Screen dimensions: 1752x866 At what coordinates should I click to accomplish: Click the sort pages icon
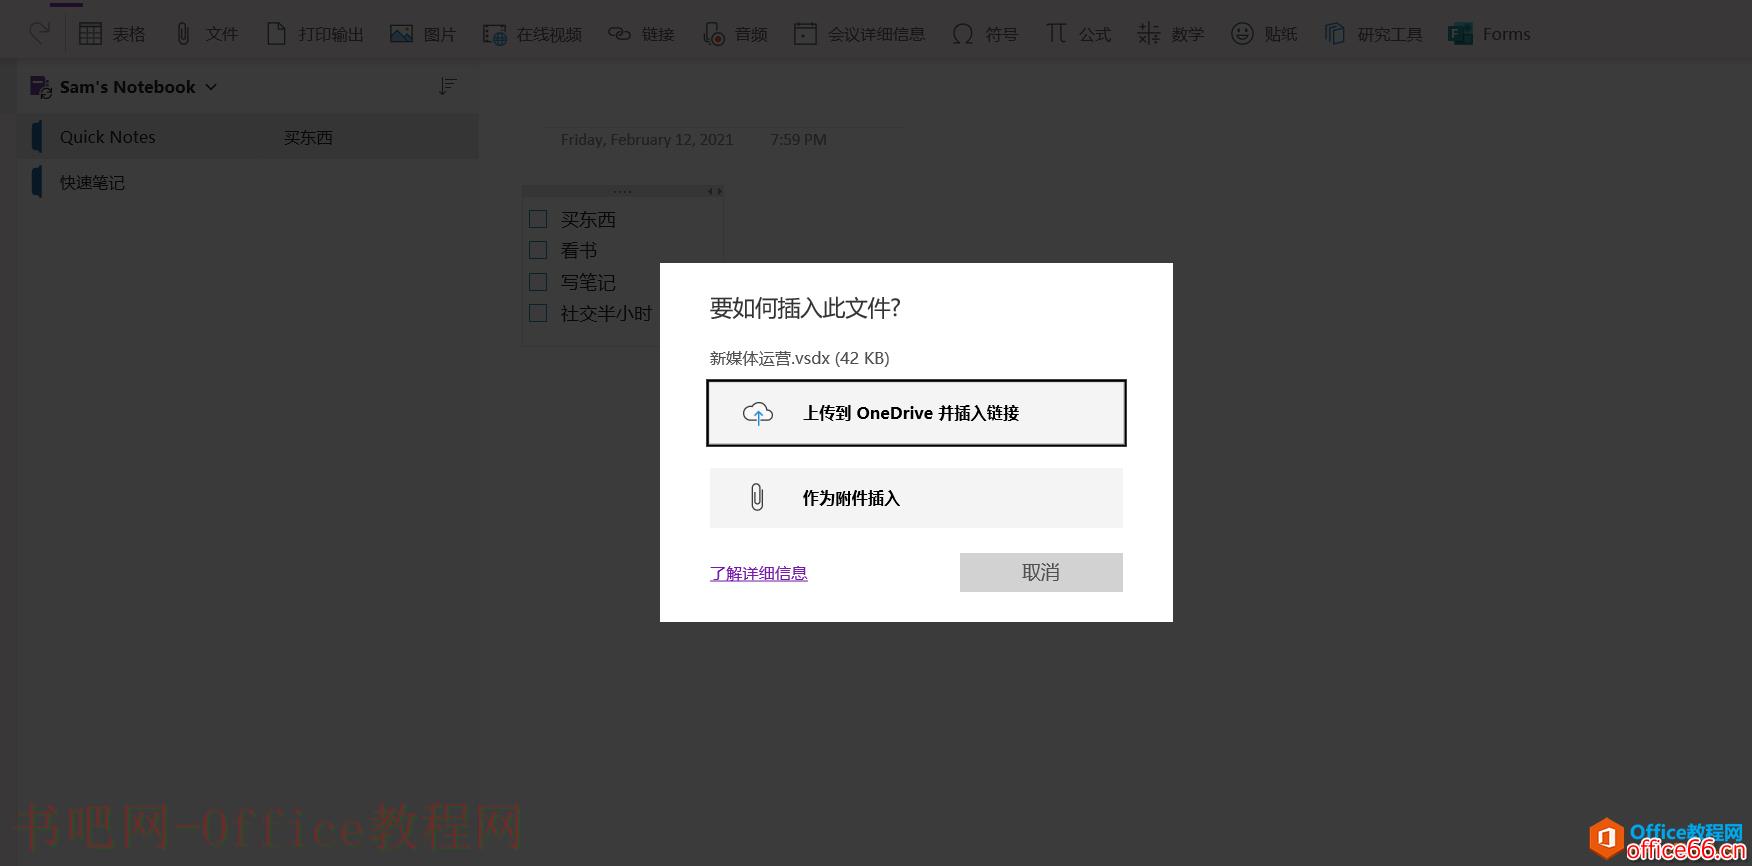tap(448, 87)
